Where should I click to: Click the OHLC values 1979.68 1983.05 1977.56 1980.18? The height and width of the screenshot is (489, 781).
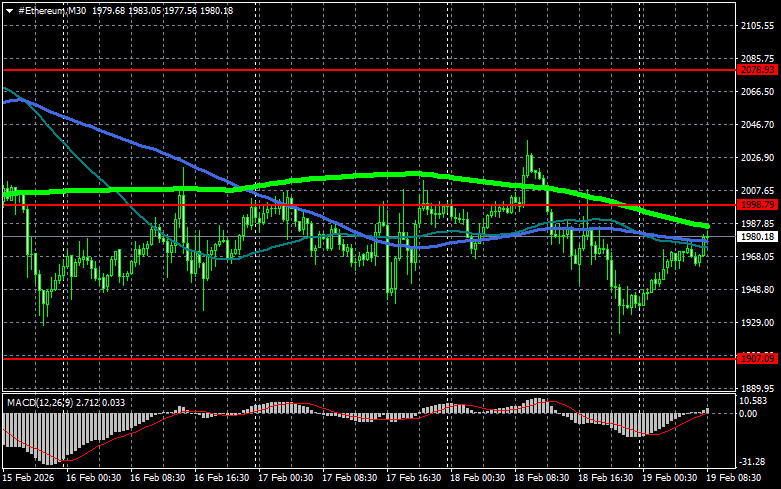(x=162, y=10)
